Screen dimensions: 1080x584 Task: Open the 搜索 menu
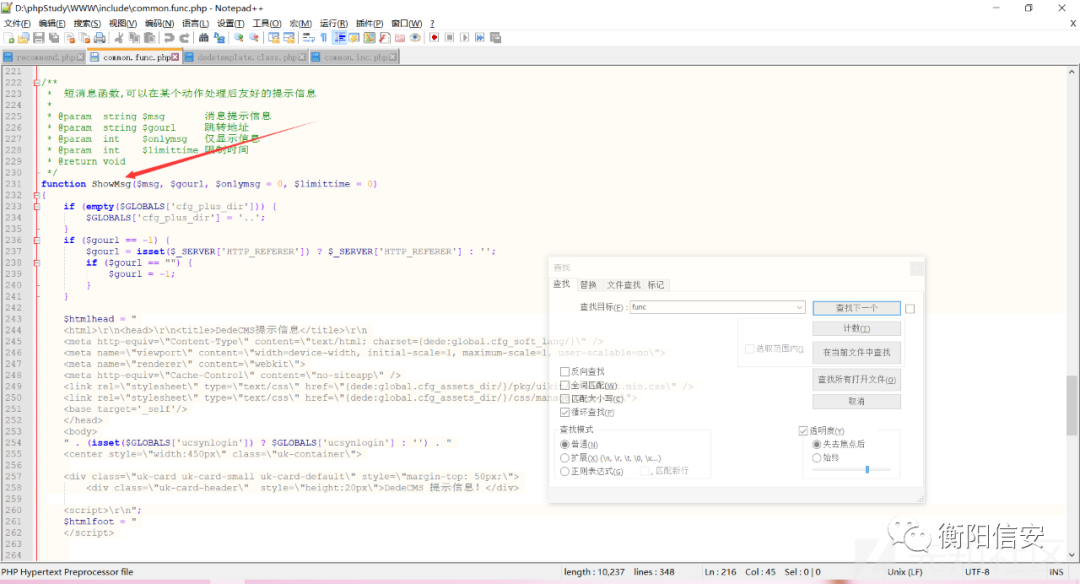pos(87,23)
